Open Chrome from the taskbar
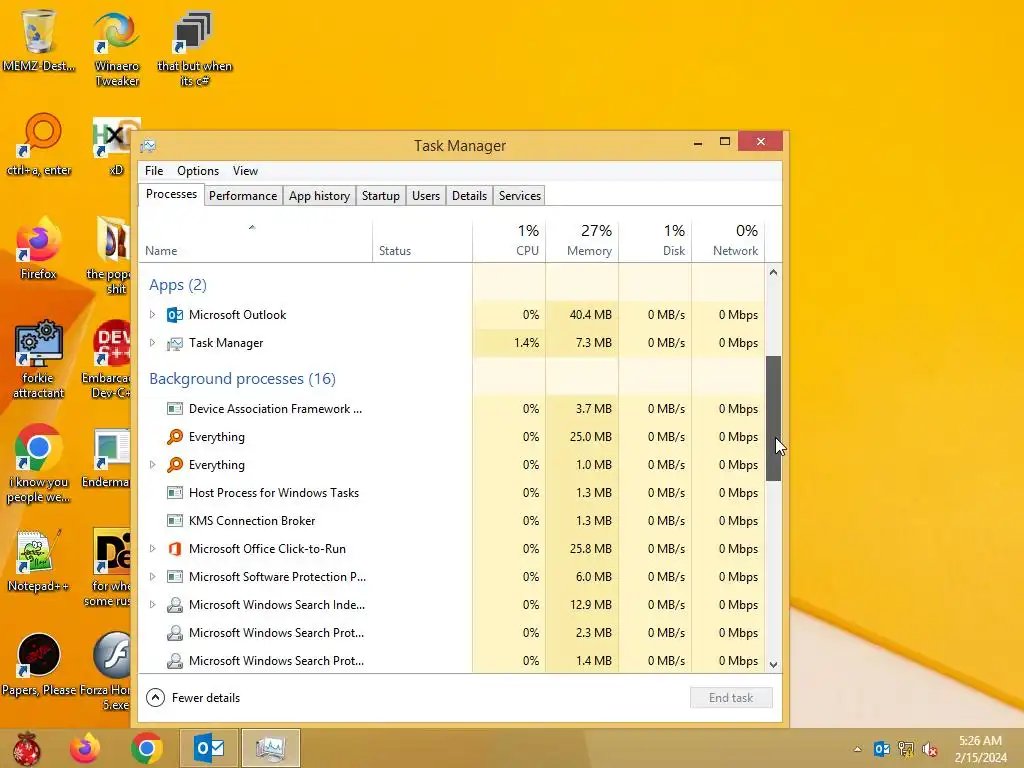 147,748
